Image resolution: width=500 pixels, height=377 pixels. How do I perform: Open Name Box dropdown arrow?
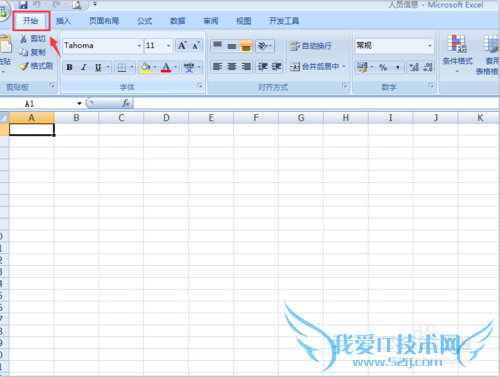(x=79, y=103)
